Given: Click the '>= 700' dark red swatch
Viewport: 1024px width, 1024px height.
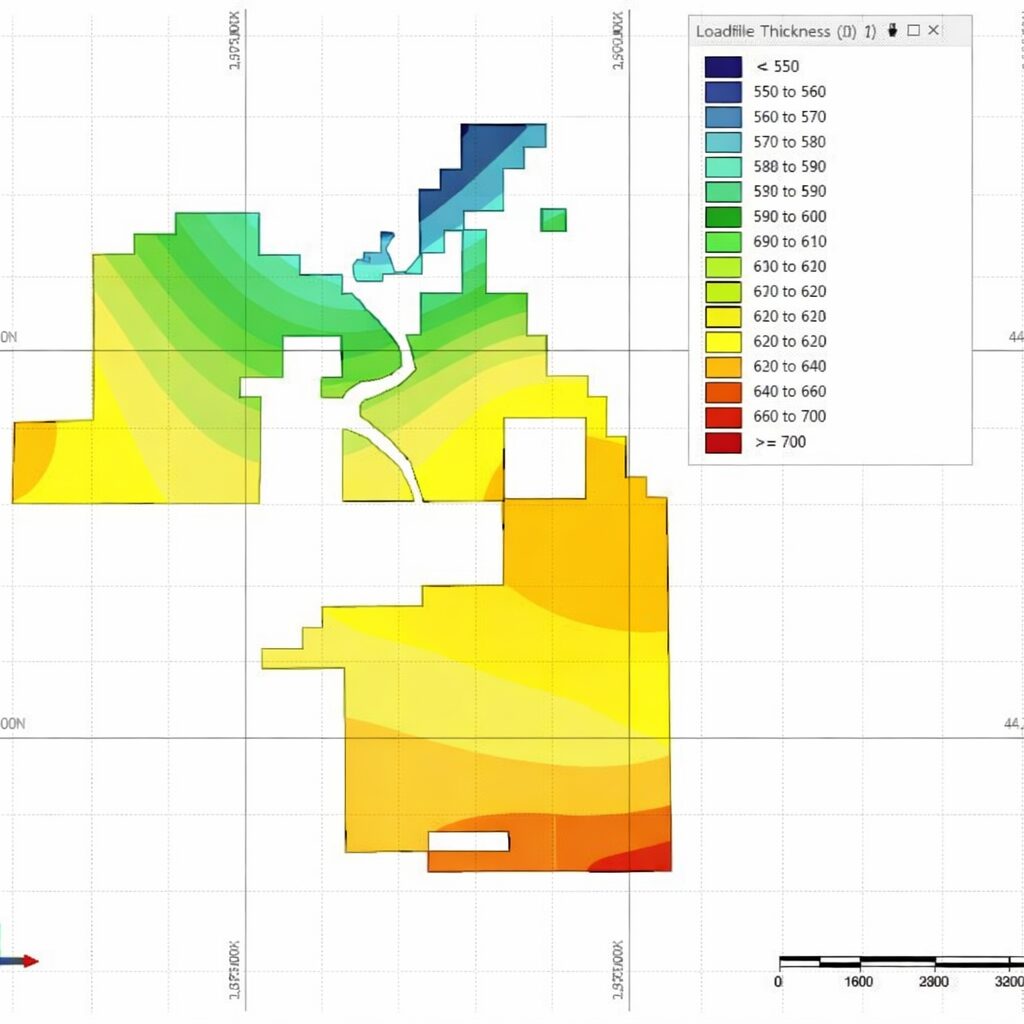Looking at the screenshot, I should (x=723, y=442).
